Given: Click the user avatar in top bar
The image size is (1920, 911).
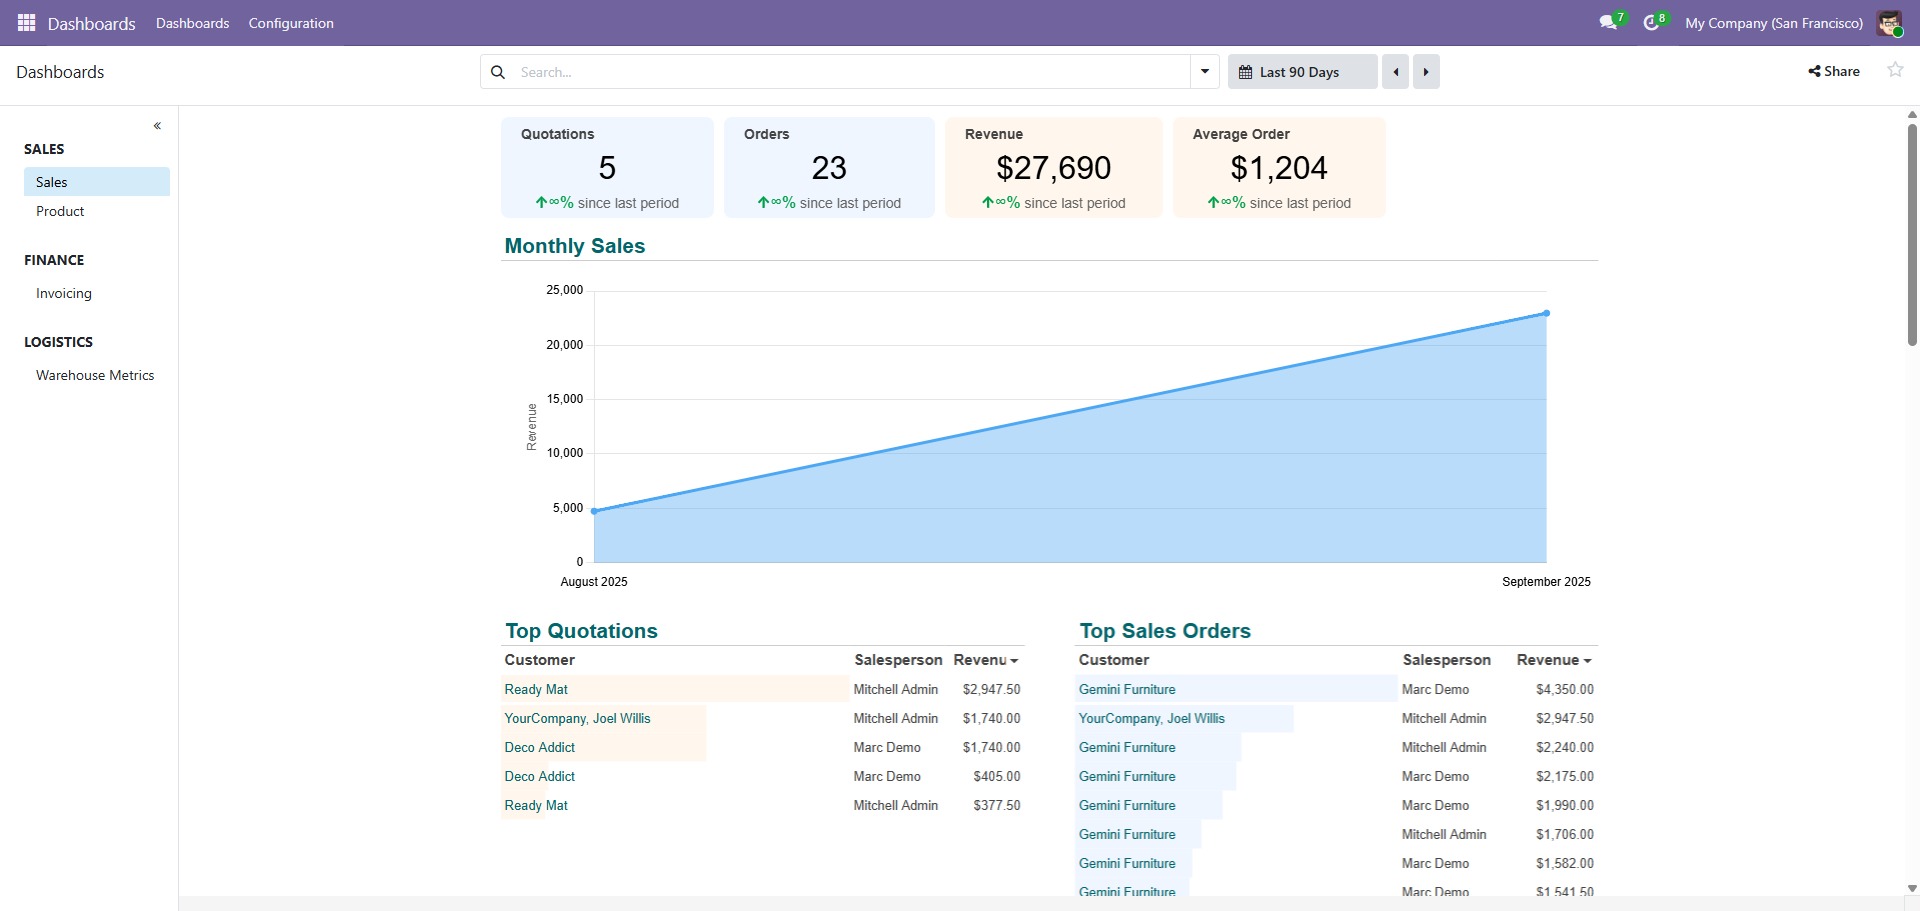Looking at the screenshot, I should click(x=1889, y=23).
